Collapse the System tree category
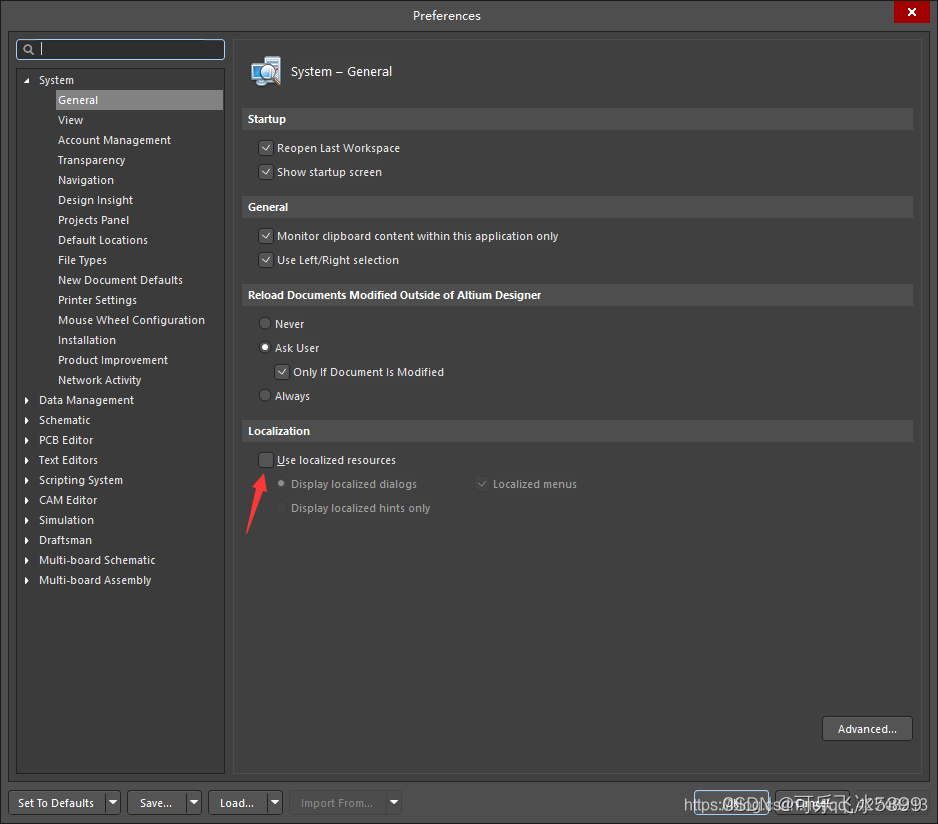 click(28, 80)
